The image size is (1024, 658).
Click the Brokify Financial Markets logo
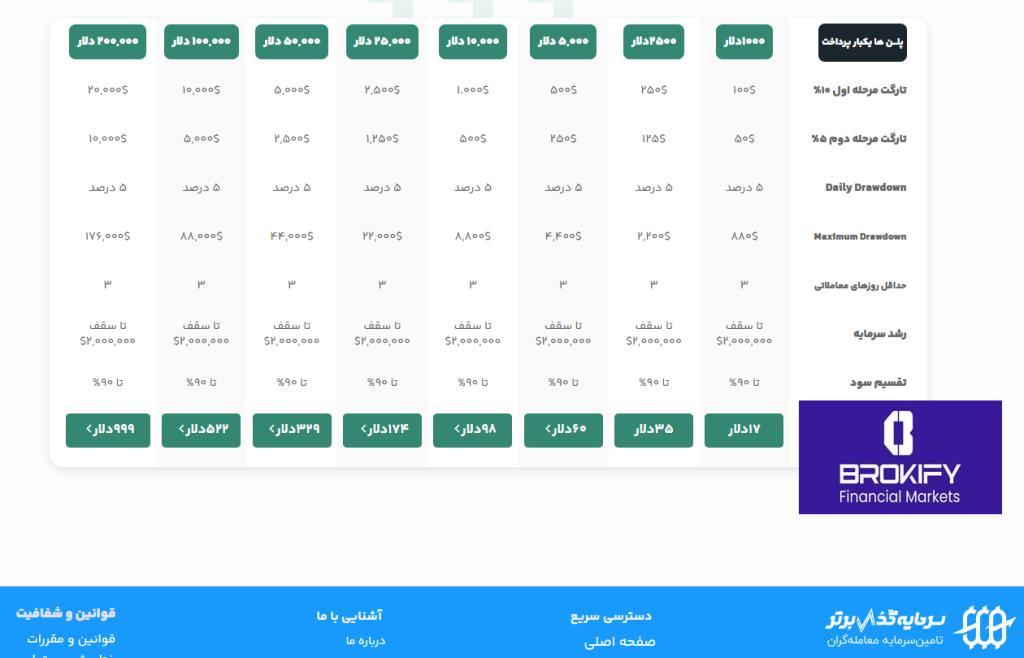tap(899, 457)
